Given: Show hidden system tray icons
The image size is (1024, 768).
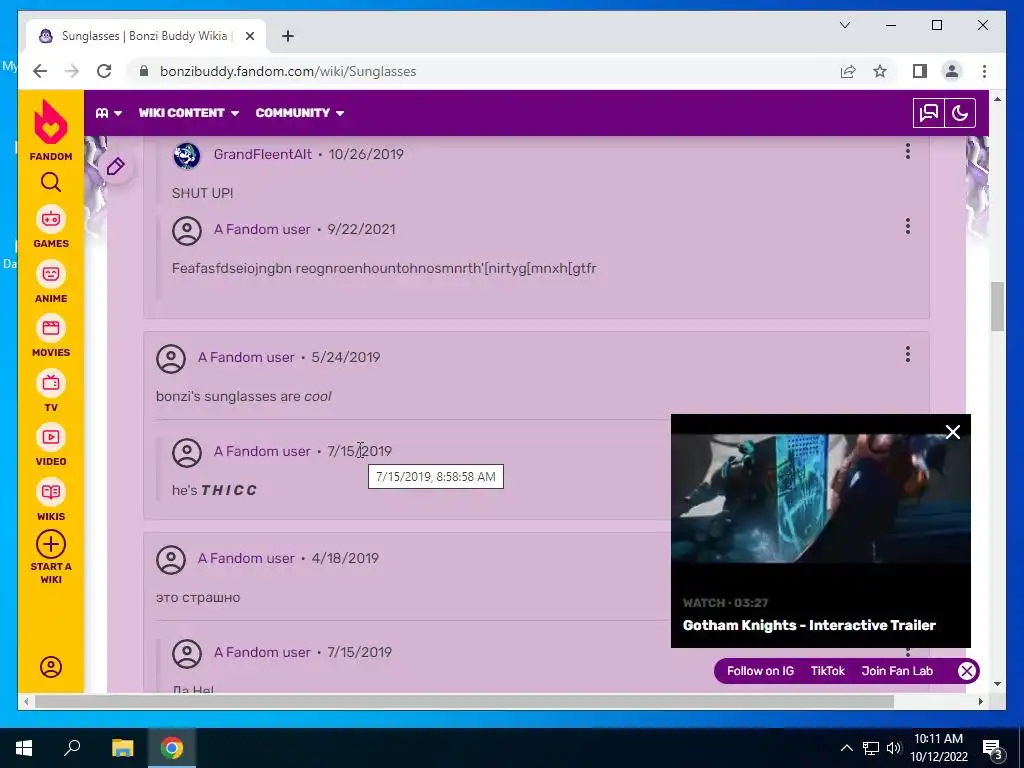Looking at the screenshot, I should (x=846, y=748).
